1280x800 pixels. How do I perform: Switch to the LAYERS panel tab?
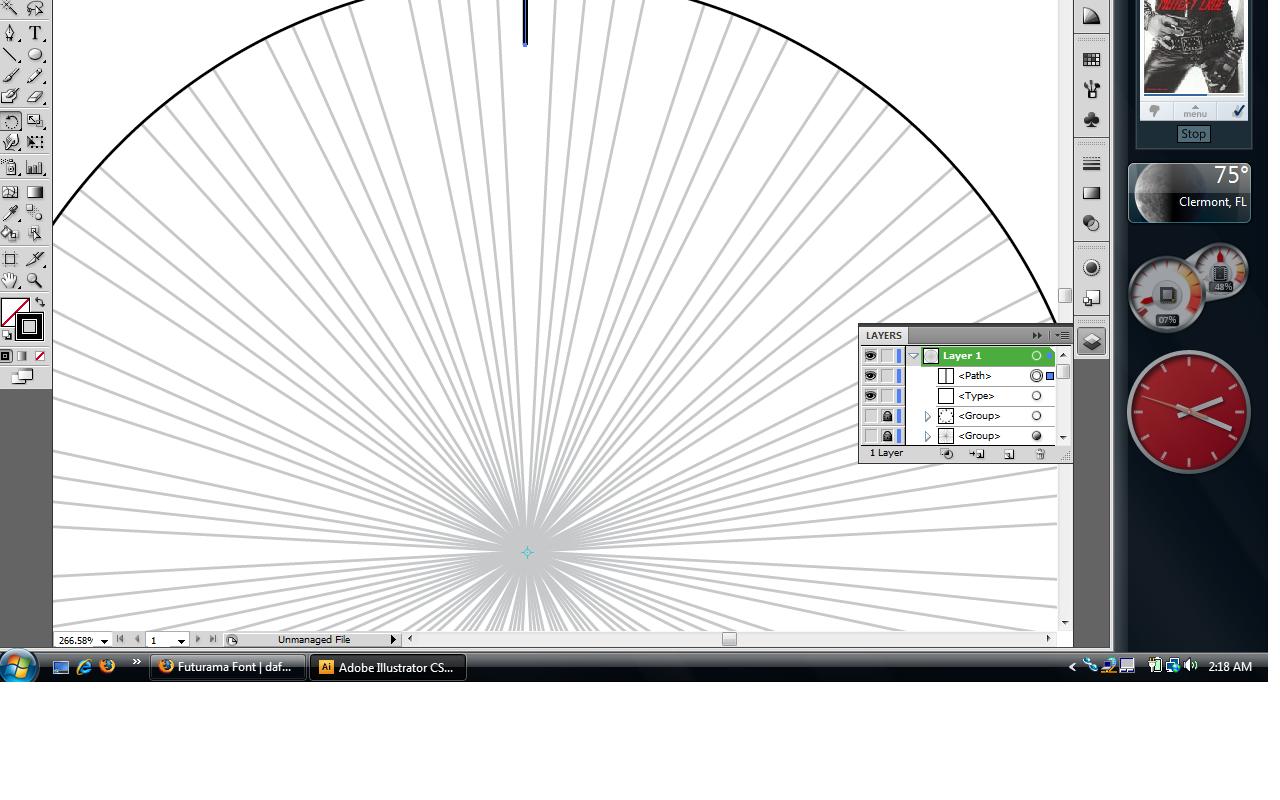tap(883, 335)
